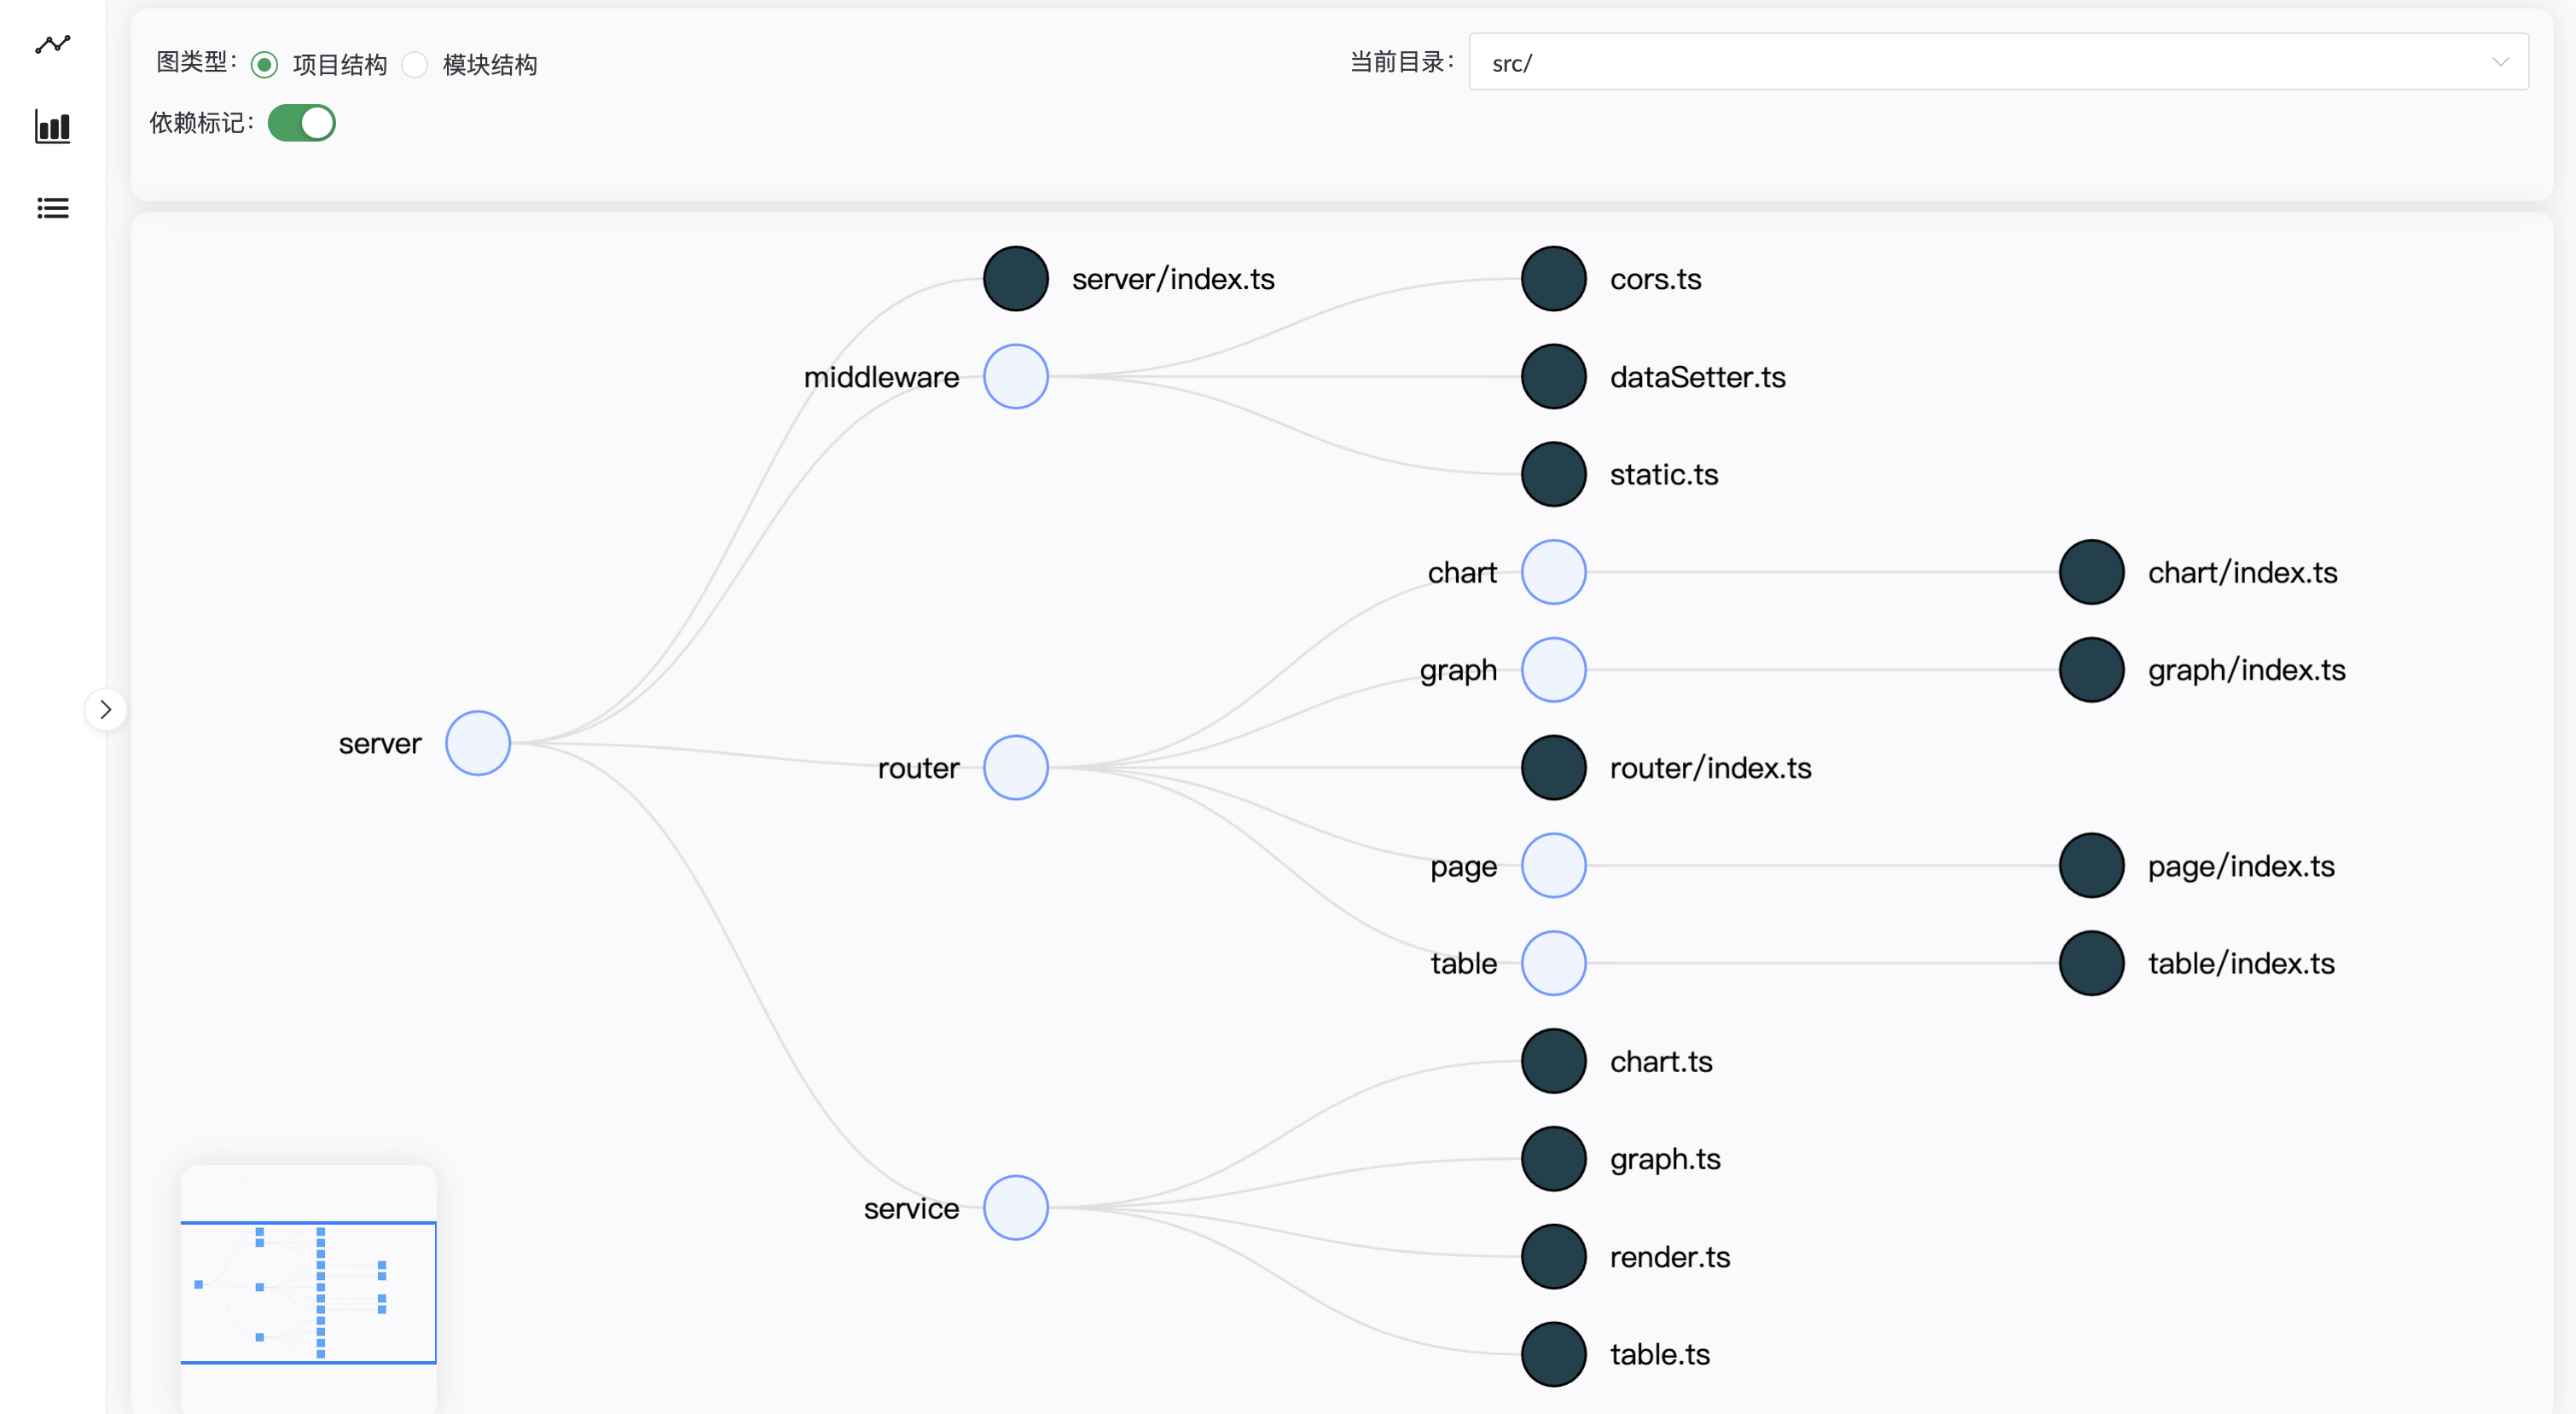Open the bar chart sidebar icon
This screenshot has width=2576, height=1414.
(52, 127)
